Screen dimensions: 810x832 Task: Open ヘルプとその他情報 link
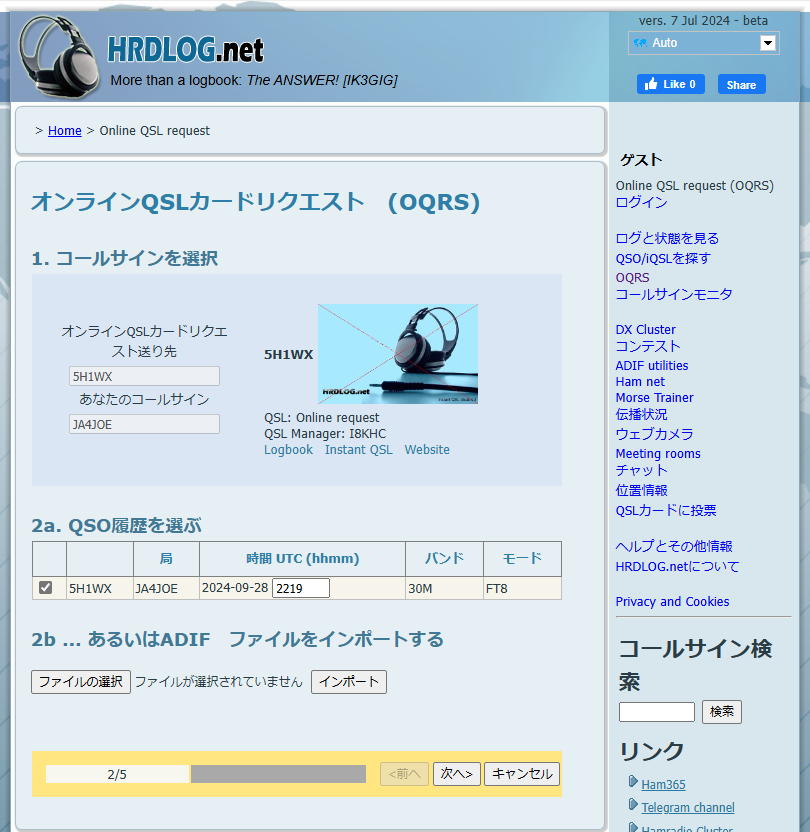674,547
